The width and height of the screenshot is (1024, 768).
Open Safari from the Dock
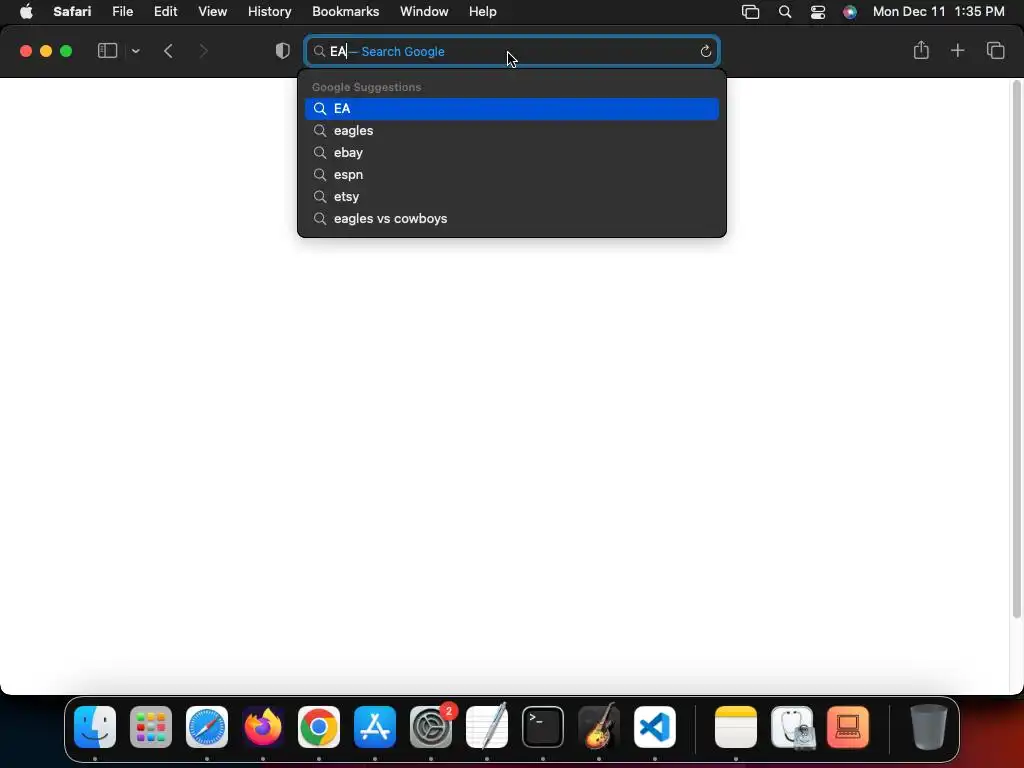coord(207,727)
